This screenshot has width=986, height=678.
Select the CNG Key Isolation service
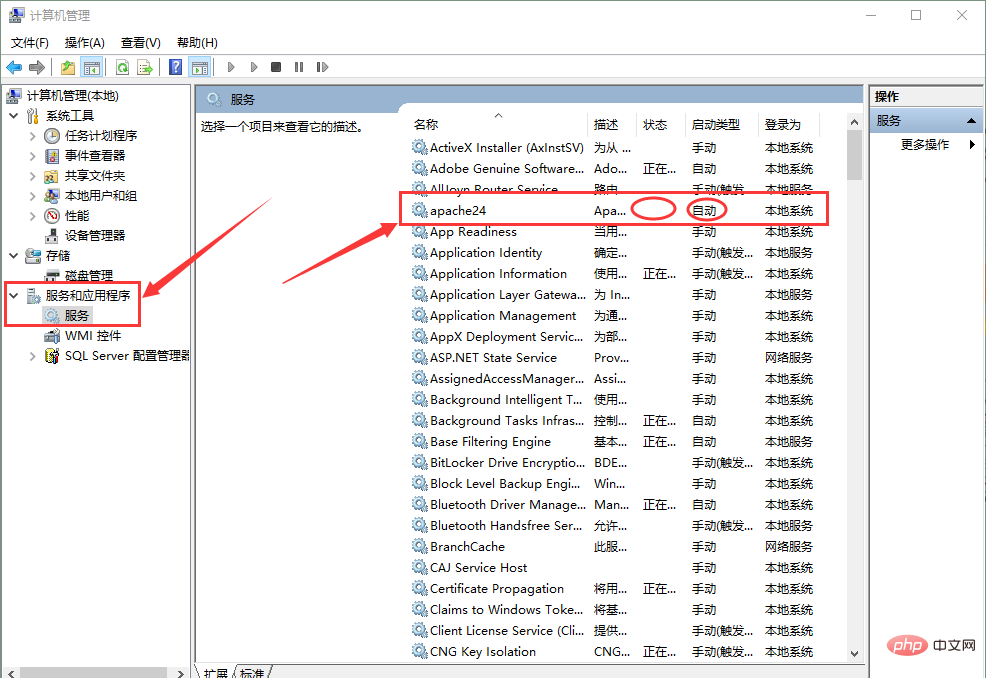click(x=613, y=652)
